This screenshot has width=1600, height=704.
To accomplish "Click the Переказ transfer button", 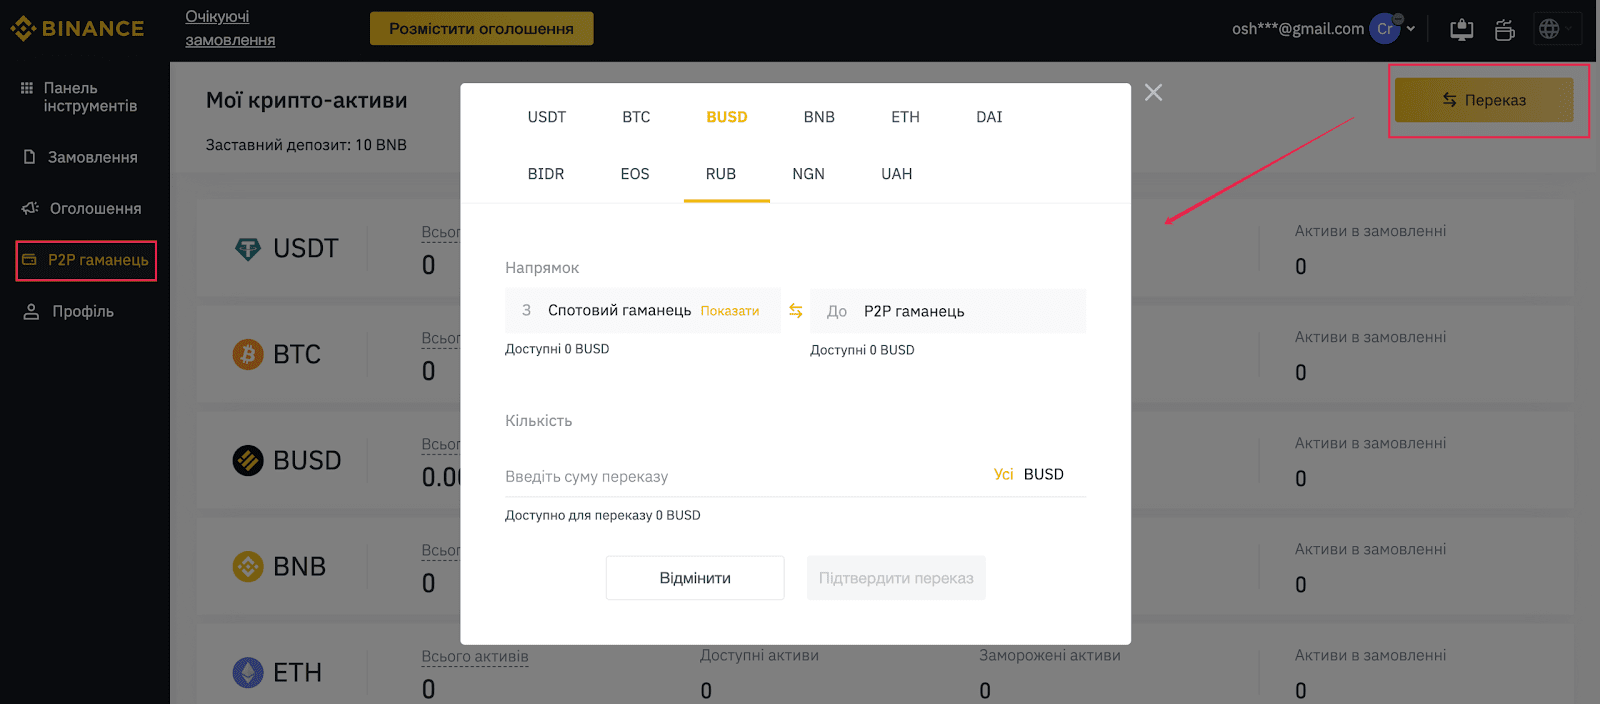I will (1484, 100).
